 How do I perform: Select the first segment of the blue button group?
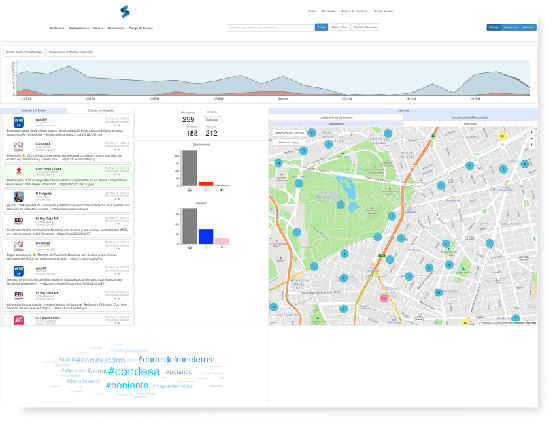click(494, 27)
